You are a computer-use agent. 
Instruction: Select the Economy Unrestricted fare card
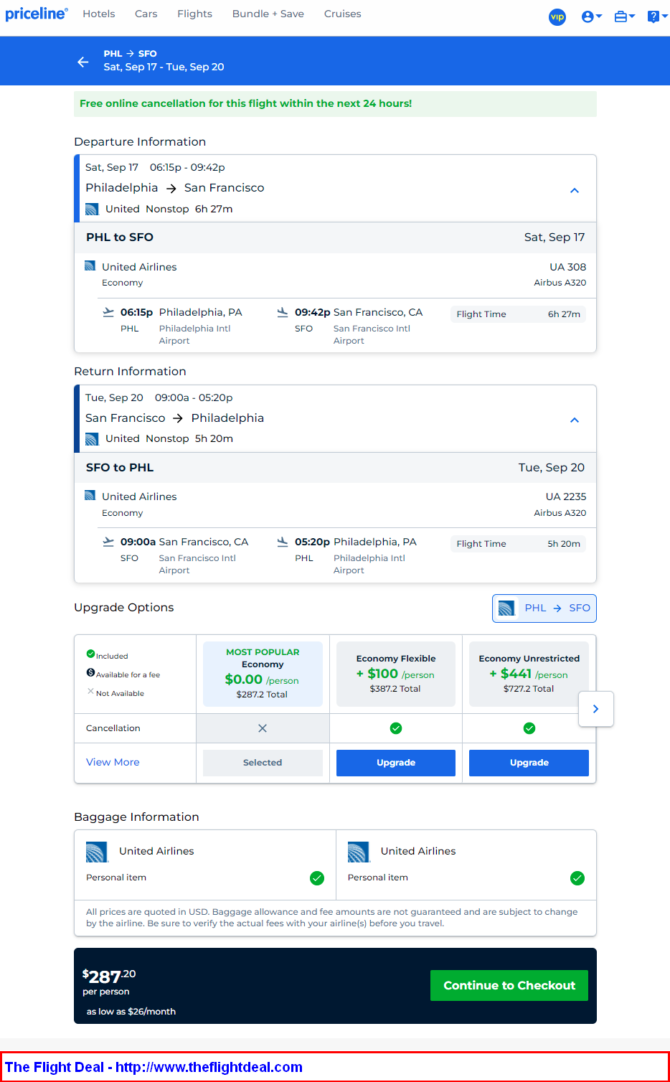pyautogui.click(x=529, y=673)
